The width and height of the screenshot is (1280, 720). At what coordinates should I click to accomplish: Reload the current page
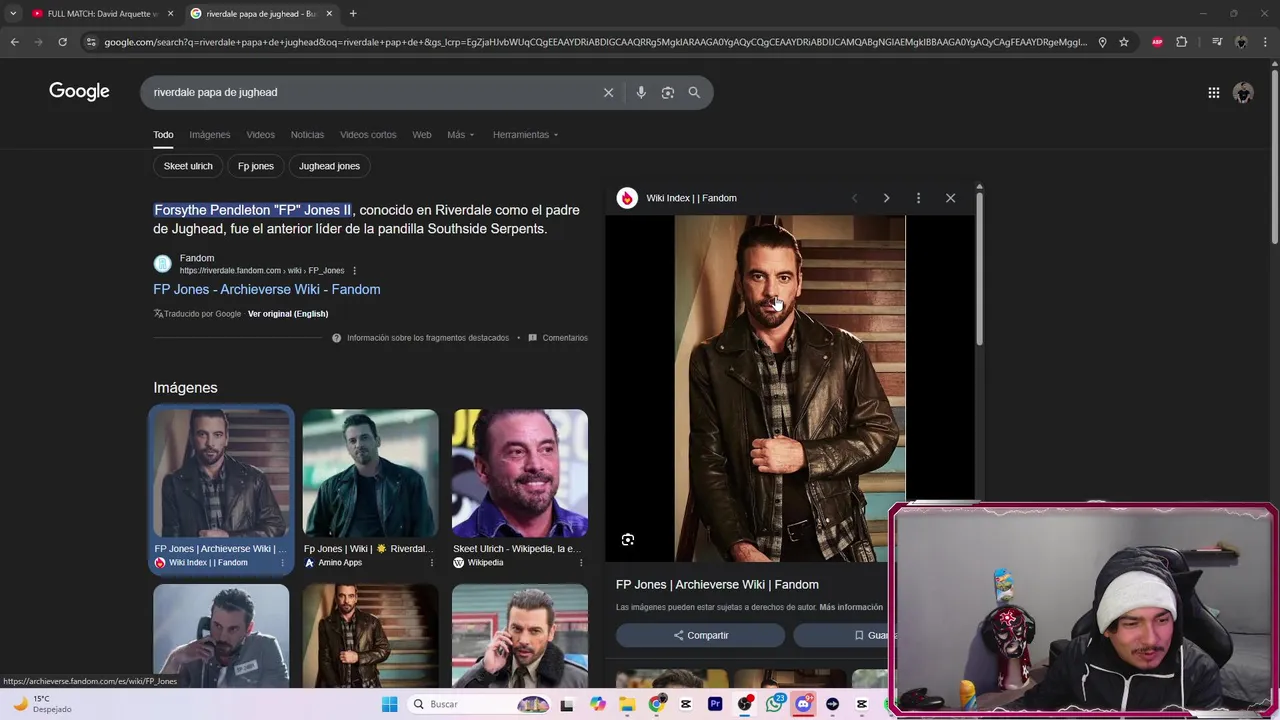coord(62,42)
